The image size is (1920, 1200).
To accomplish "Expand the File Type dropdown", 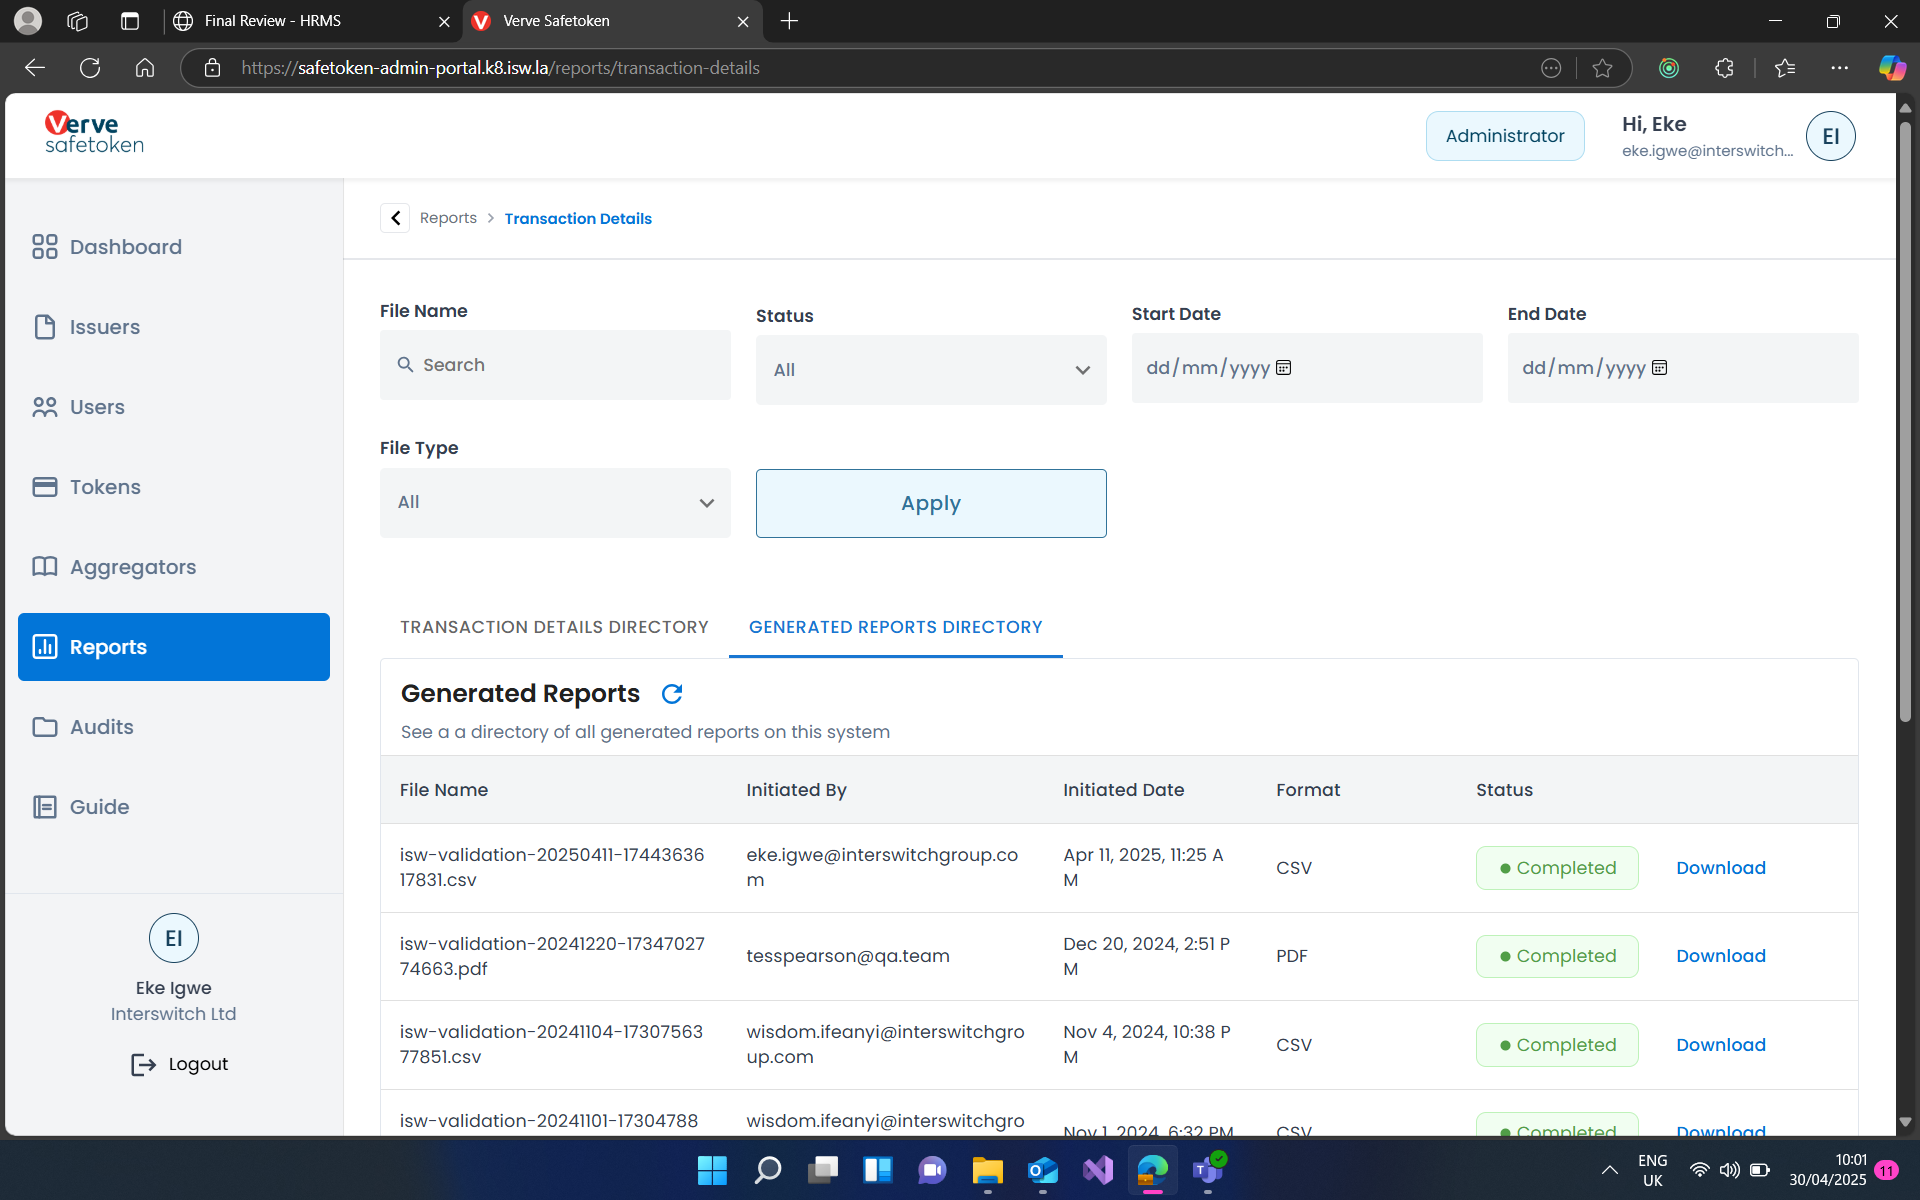I will [x=555, y=503].
